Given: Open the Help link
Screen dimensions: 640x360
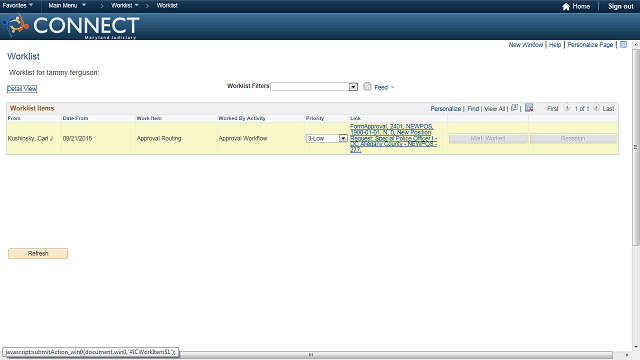Looking at the screenshot, I should pyautogui.click(x=555, y=44).
